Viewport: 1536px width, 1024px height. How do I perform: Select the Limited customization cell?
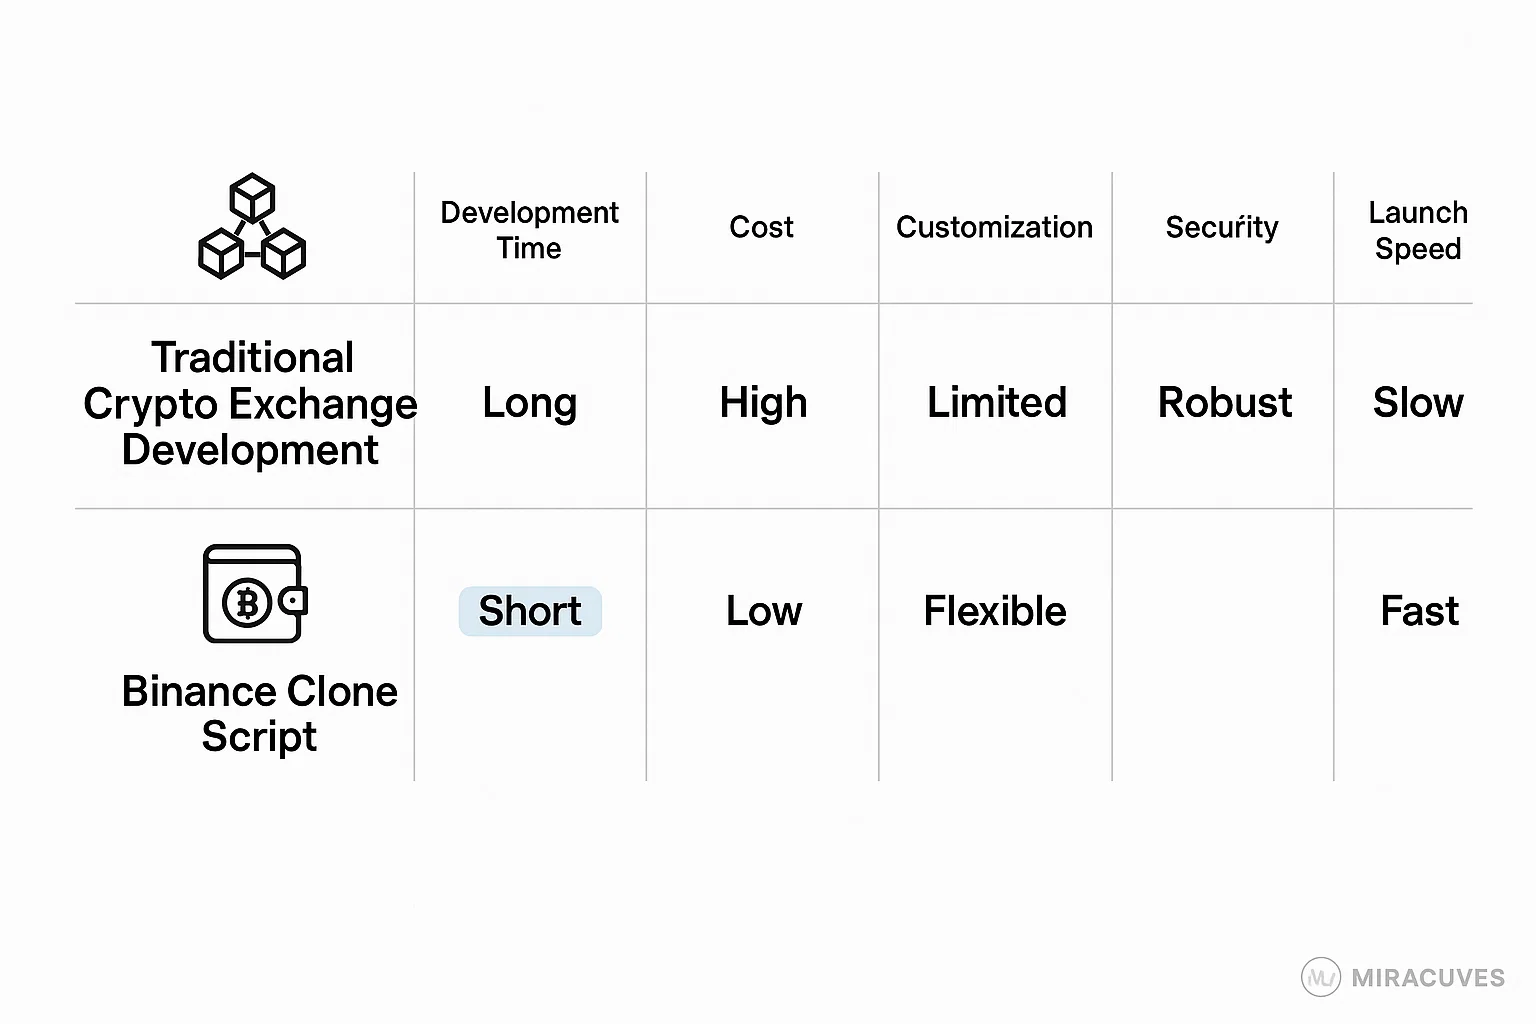pos(996,403)
